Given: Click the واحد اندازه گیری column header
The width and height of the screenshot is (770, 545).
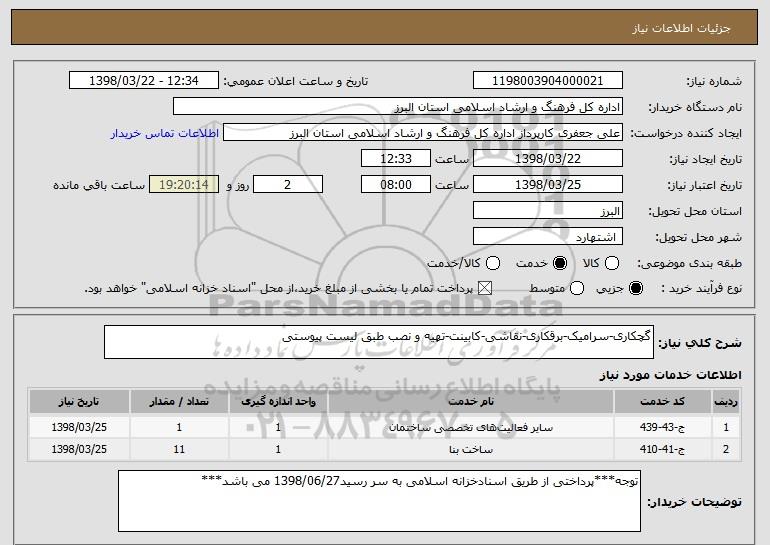Looking at the screenshot, I should click(x=278, y=402).
